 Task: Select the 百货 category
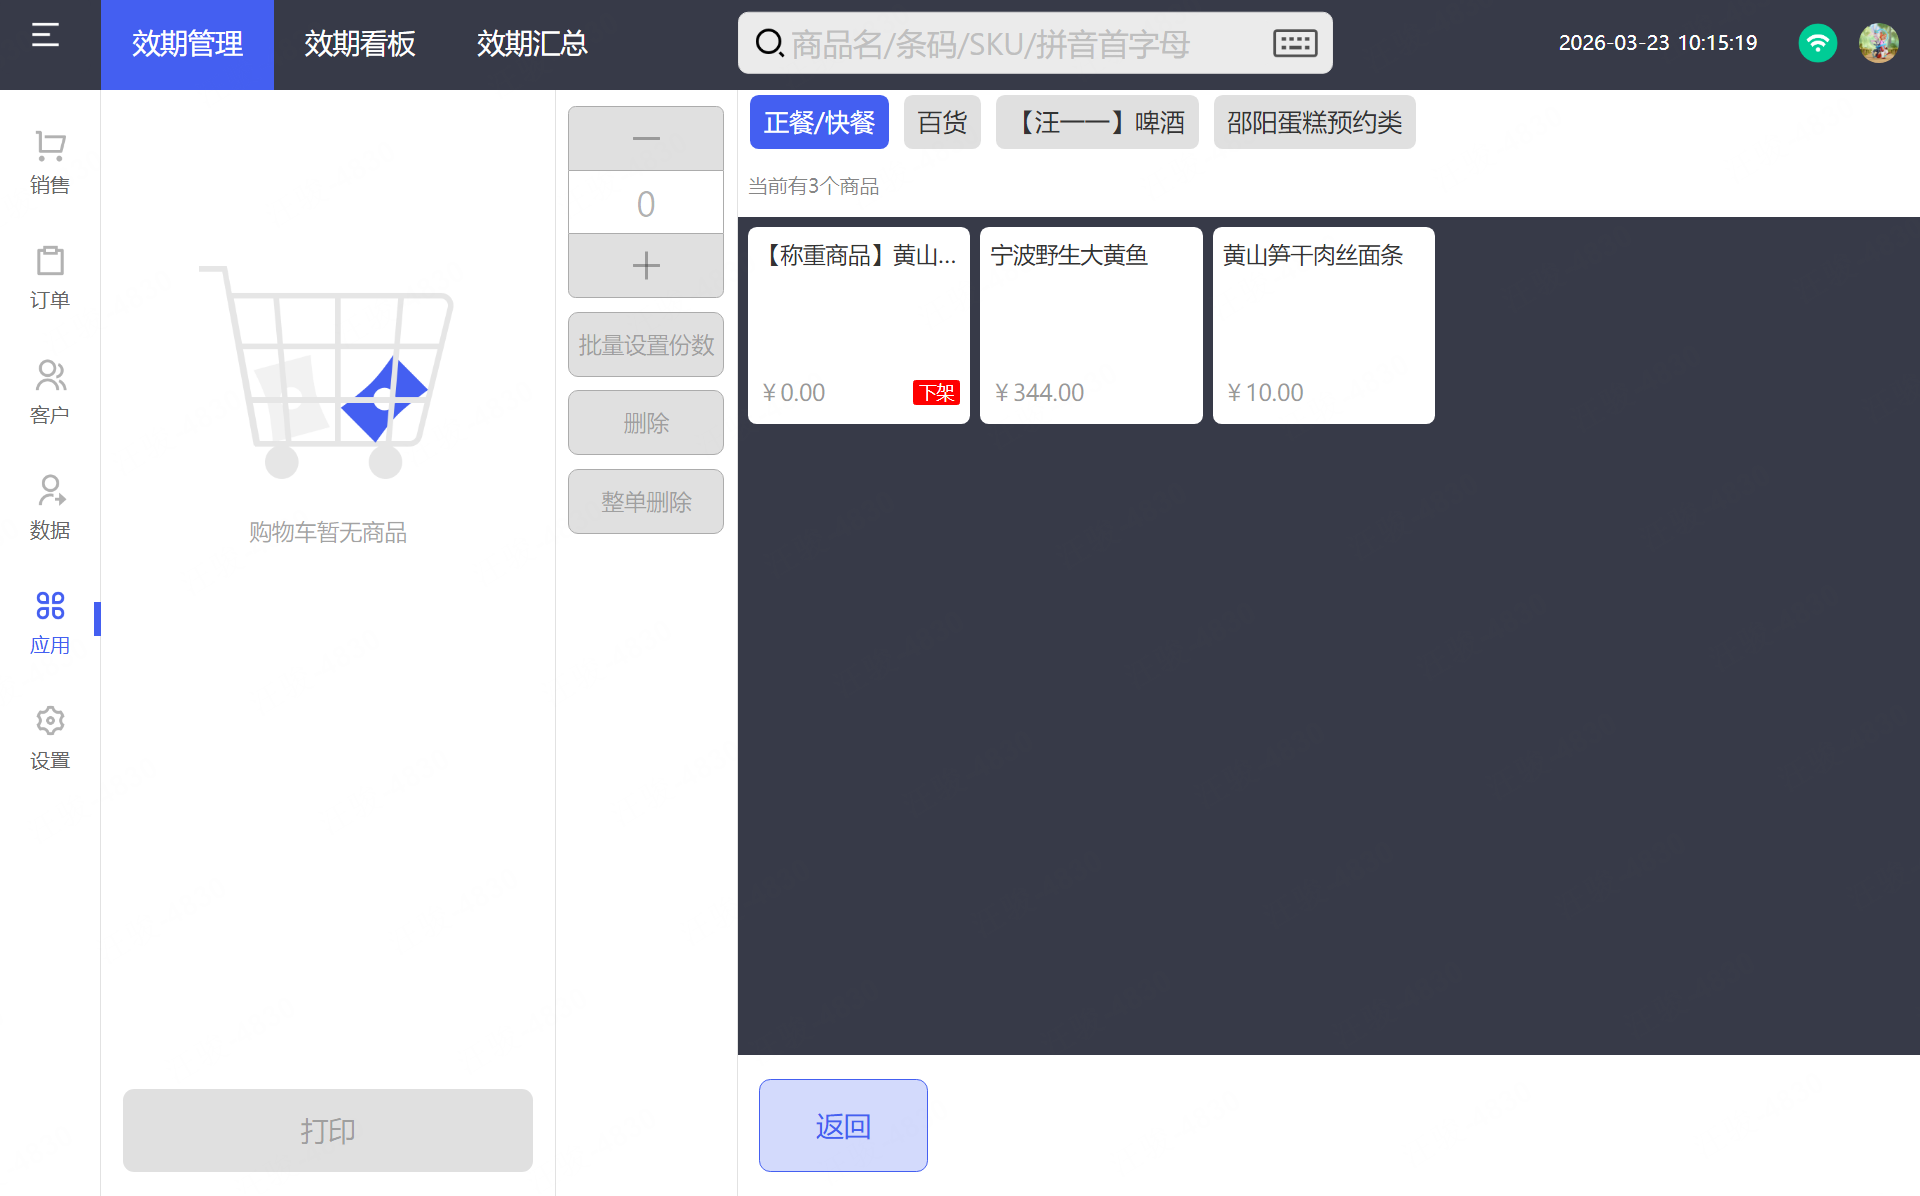[x=942, y=122]
